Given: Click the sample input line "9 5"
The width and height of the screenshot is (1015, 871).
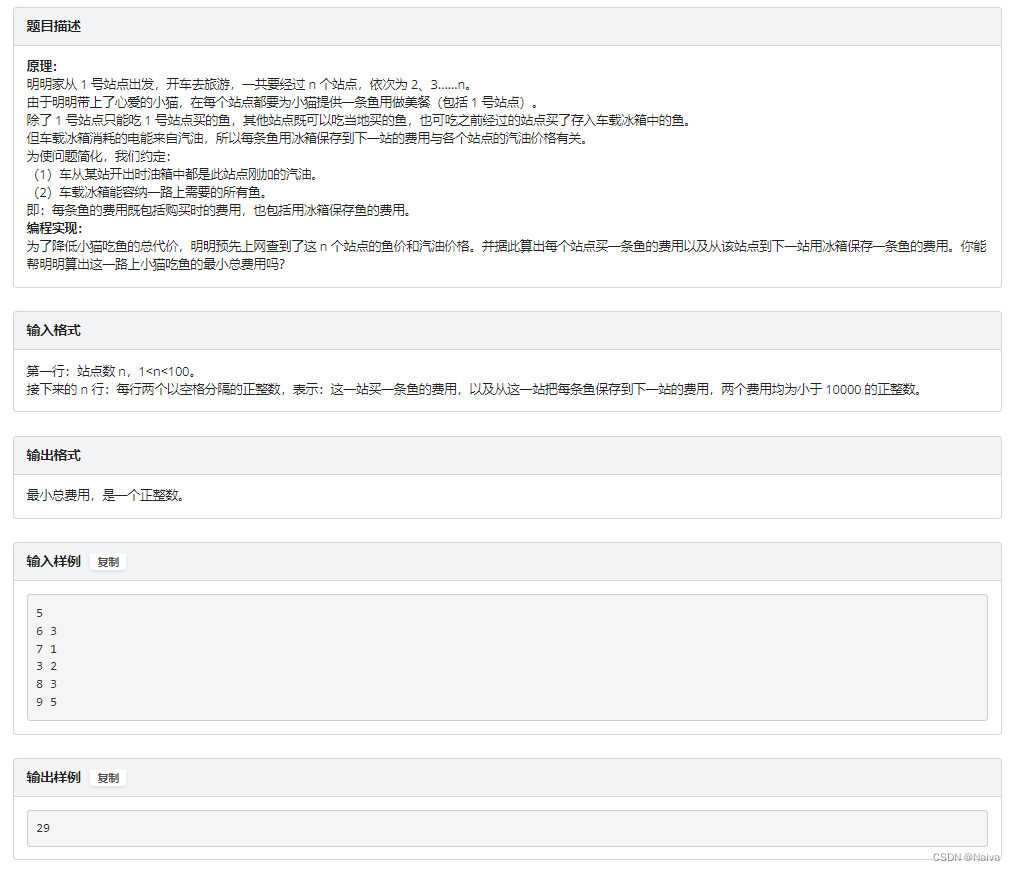Looking at the screenshot, I should coord(47,702).
